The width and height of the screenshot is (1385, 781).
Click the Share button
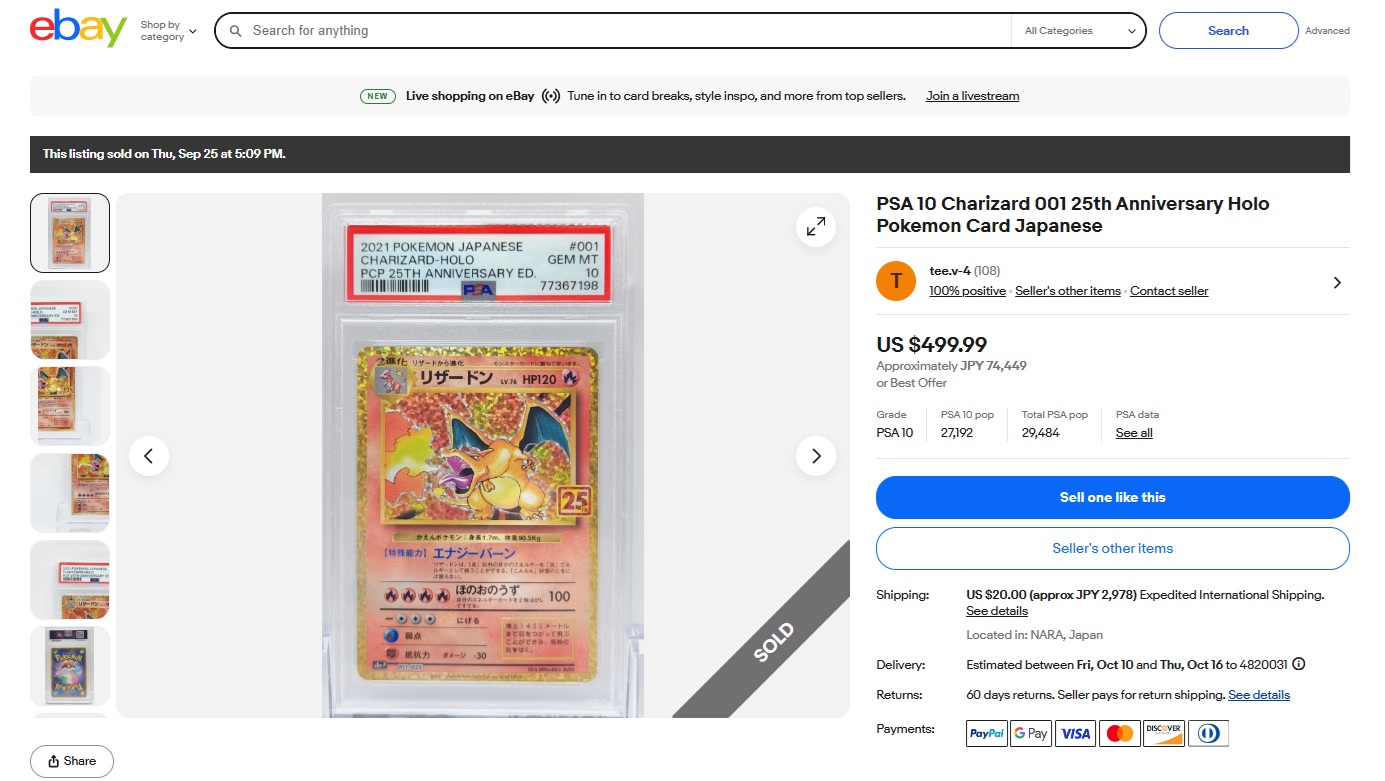click(x=72, y=761)
